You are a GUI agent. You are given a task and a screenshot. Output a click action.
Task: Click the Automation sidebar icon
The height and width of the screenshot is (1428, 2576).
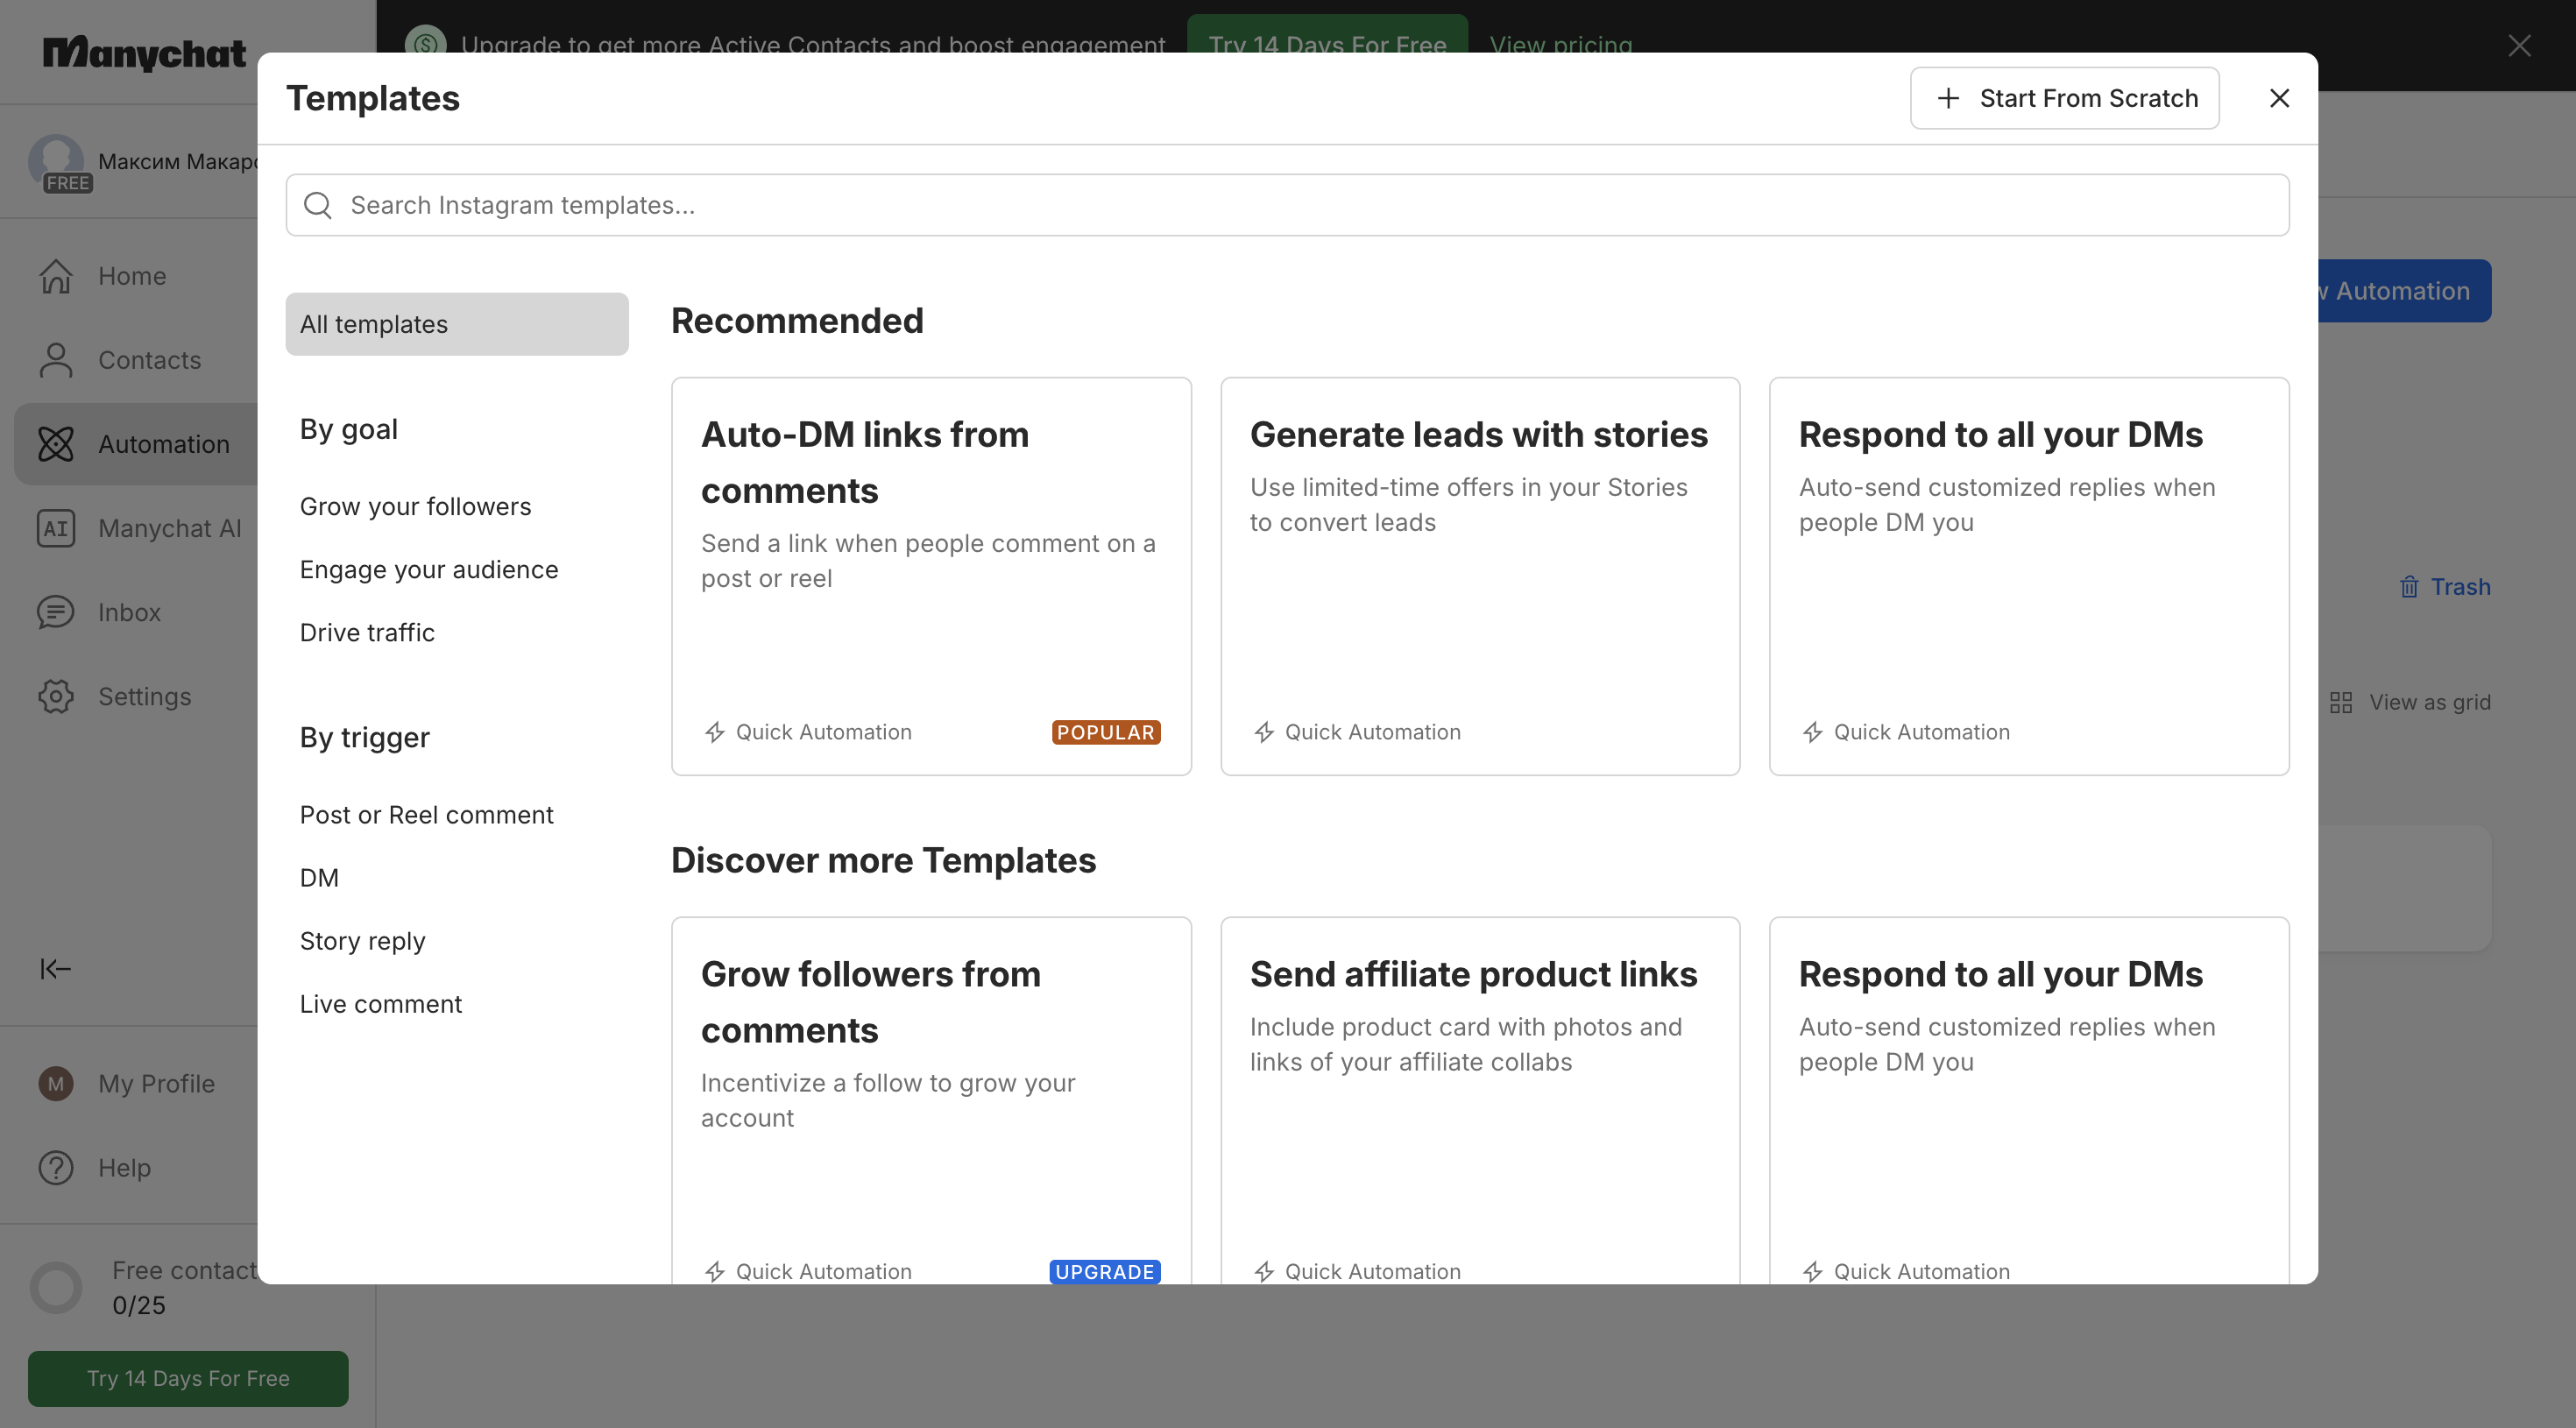coord(56,444)
